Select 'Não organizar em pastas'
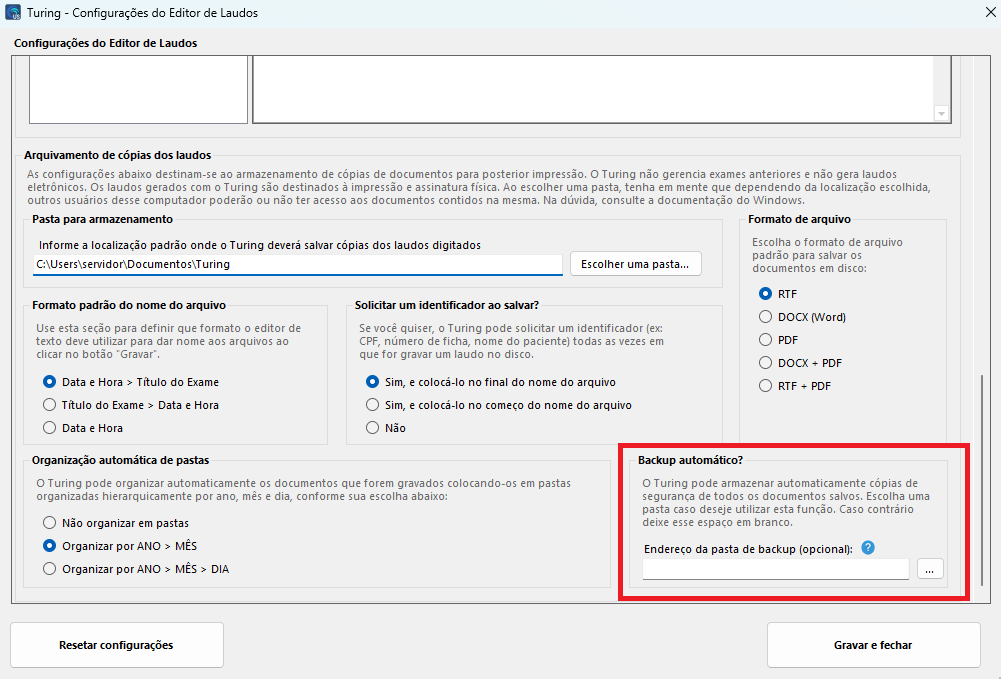The height and width of the screenshot is (679, 1001). pos(50,523)
